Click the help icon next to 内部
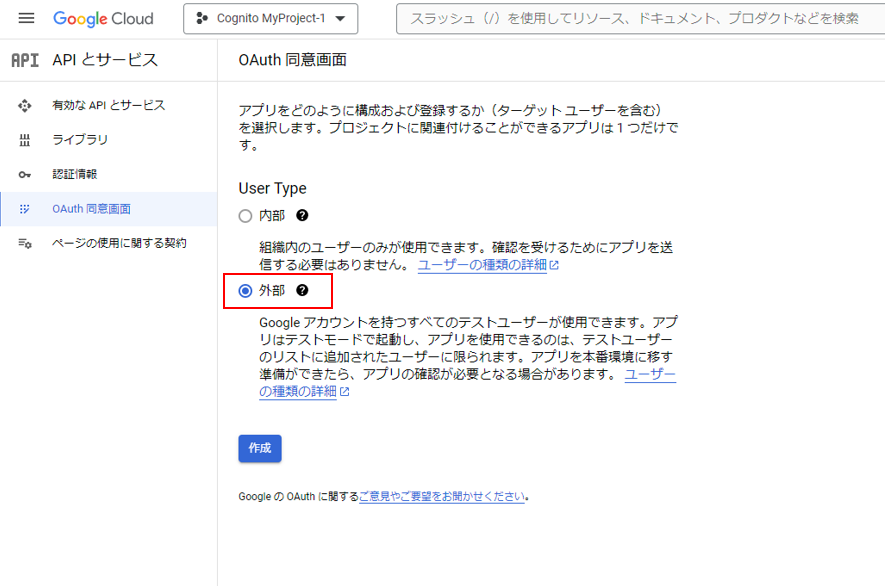 click(x=303, y=215)
